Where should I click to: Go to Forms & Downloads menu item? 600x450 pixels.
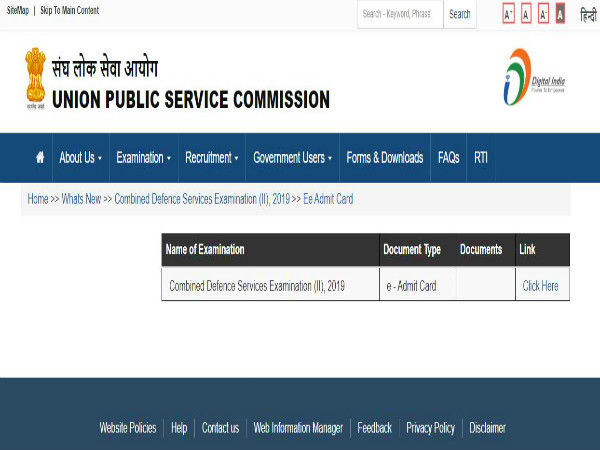click(384, 158)
